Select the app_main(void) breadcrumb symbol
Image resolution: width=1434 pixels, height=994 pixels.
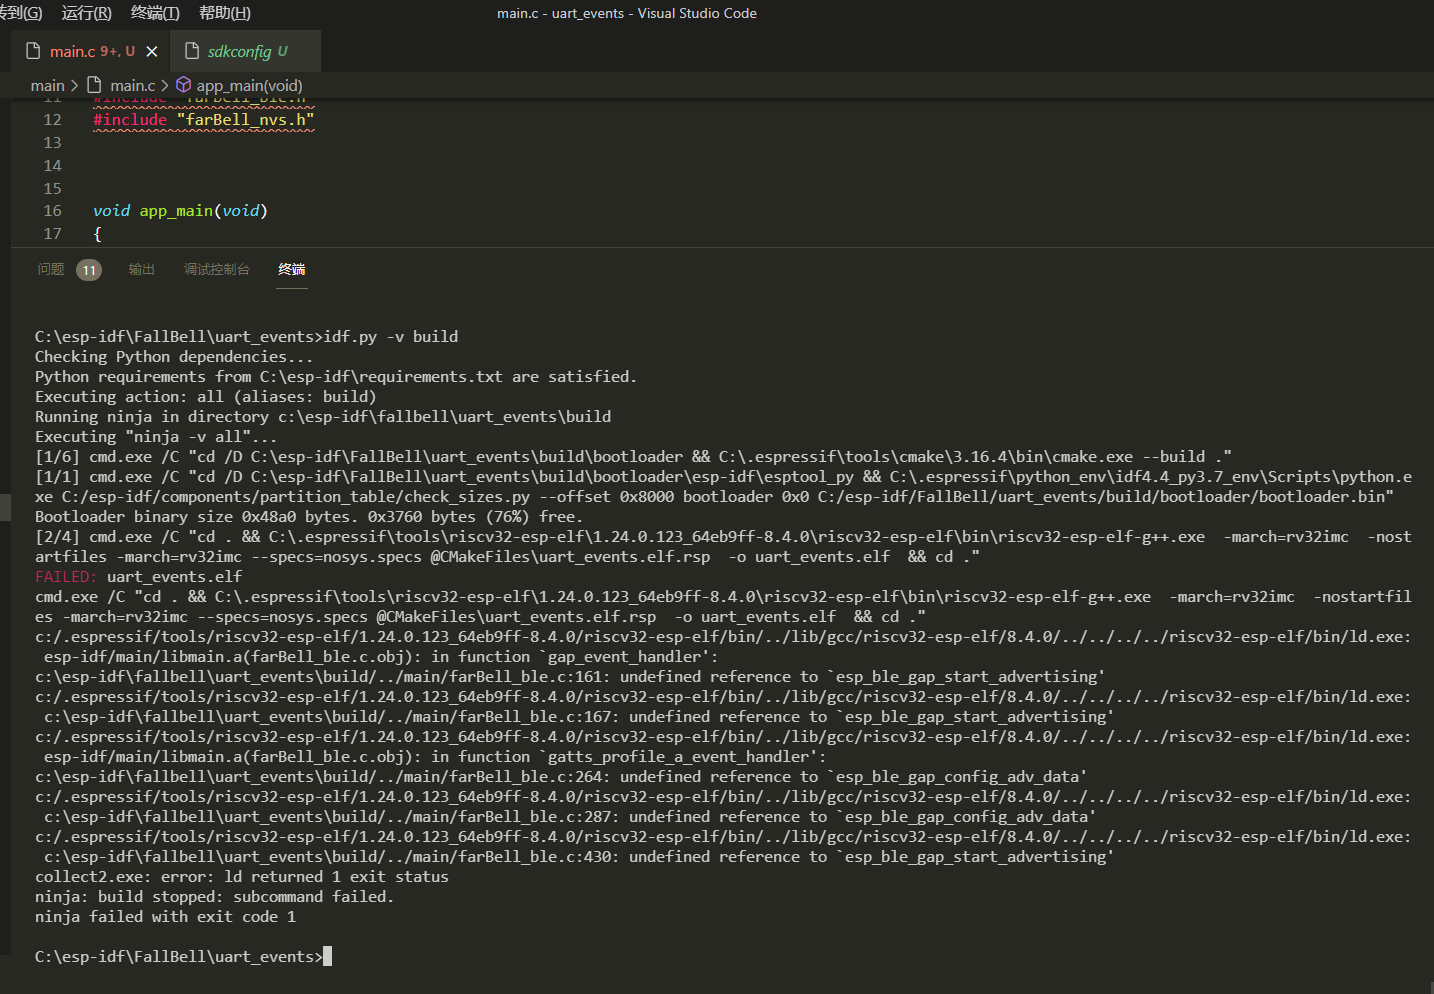(x=249, y=86)
